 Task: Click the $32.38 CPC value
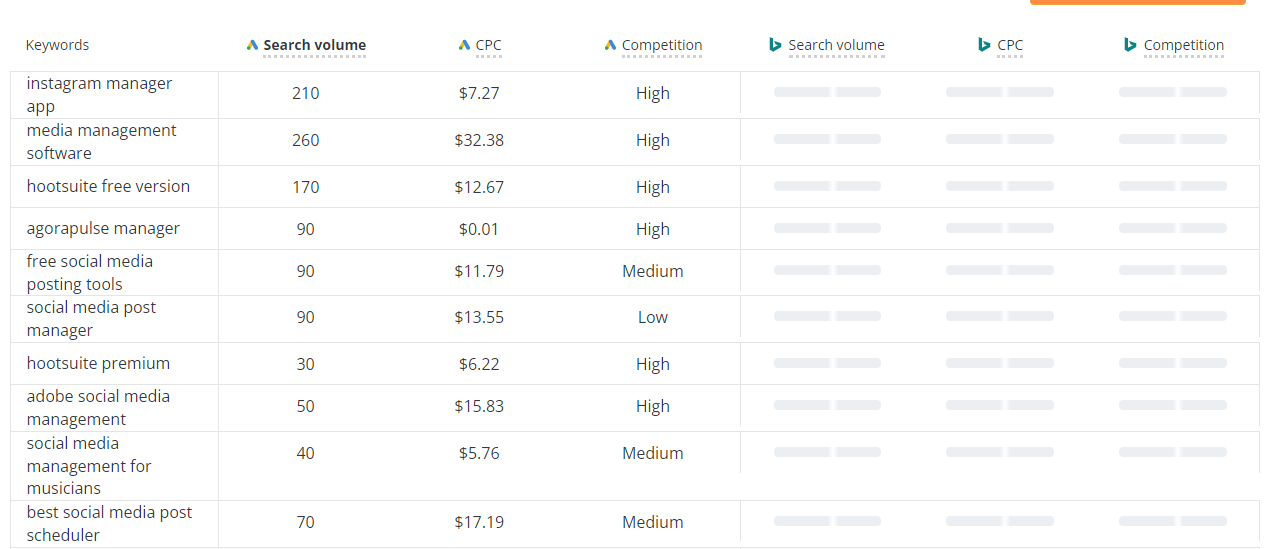(x=479, y=141)
